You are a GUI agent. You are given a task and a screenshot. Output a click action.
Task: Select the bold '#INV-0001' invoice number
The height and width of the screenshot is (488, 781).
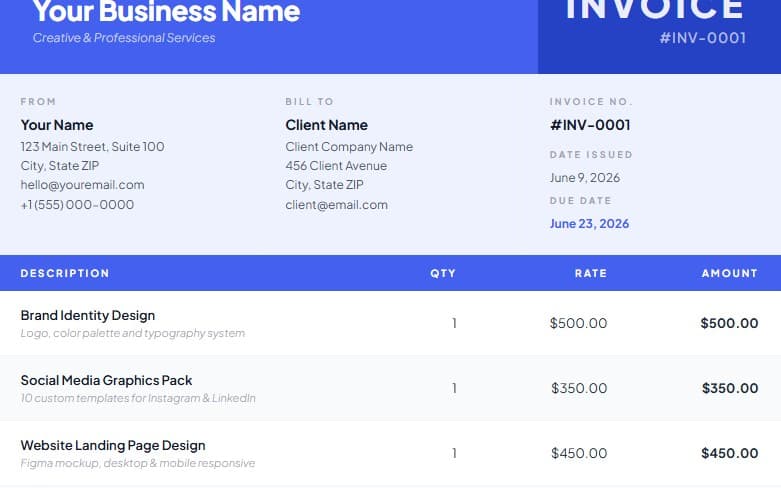tap(590, 125)
